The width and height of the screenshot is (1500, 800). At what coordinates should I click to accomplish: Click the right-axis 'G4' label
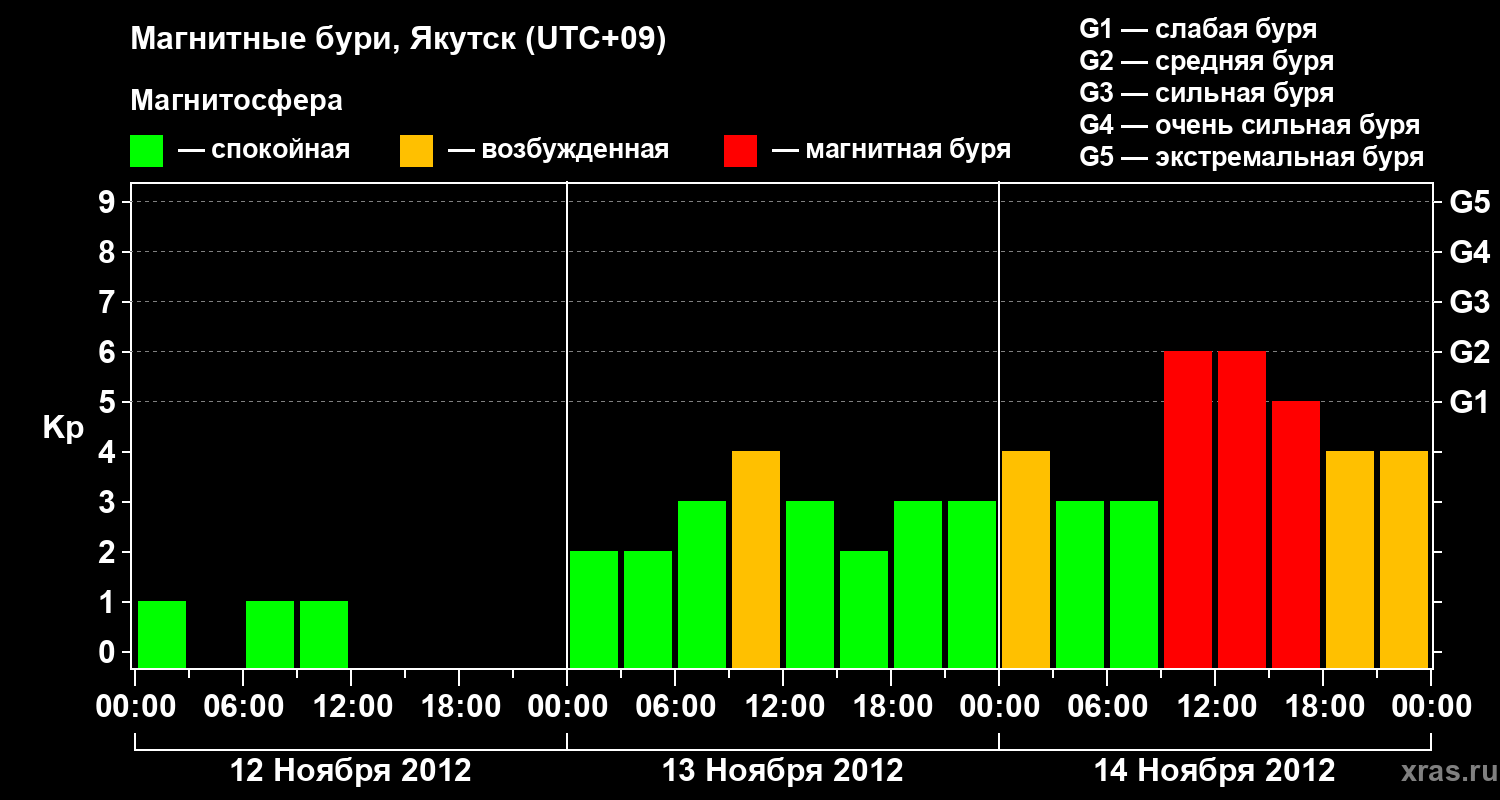click(1469, 252)
